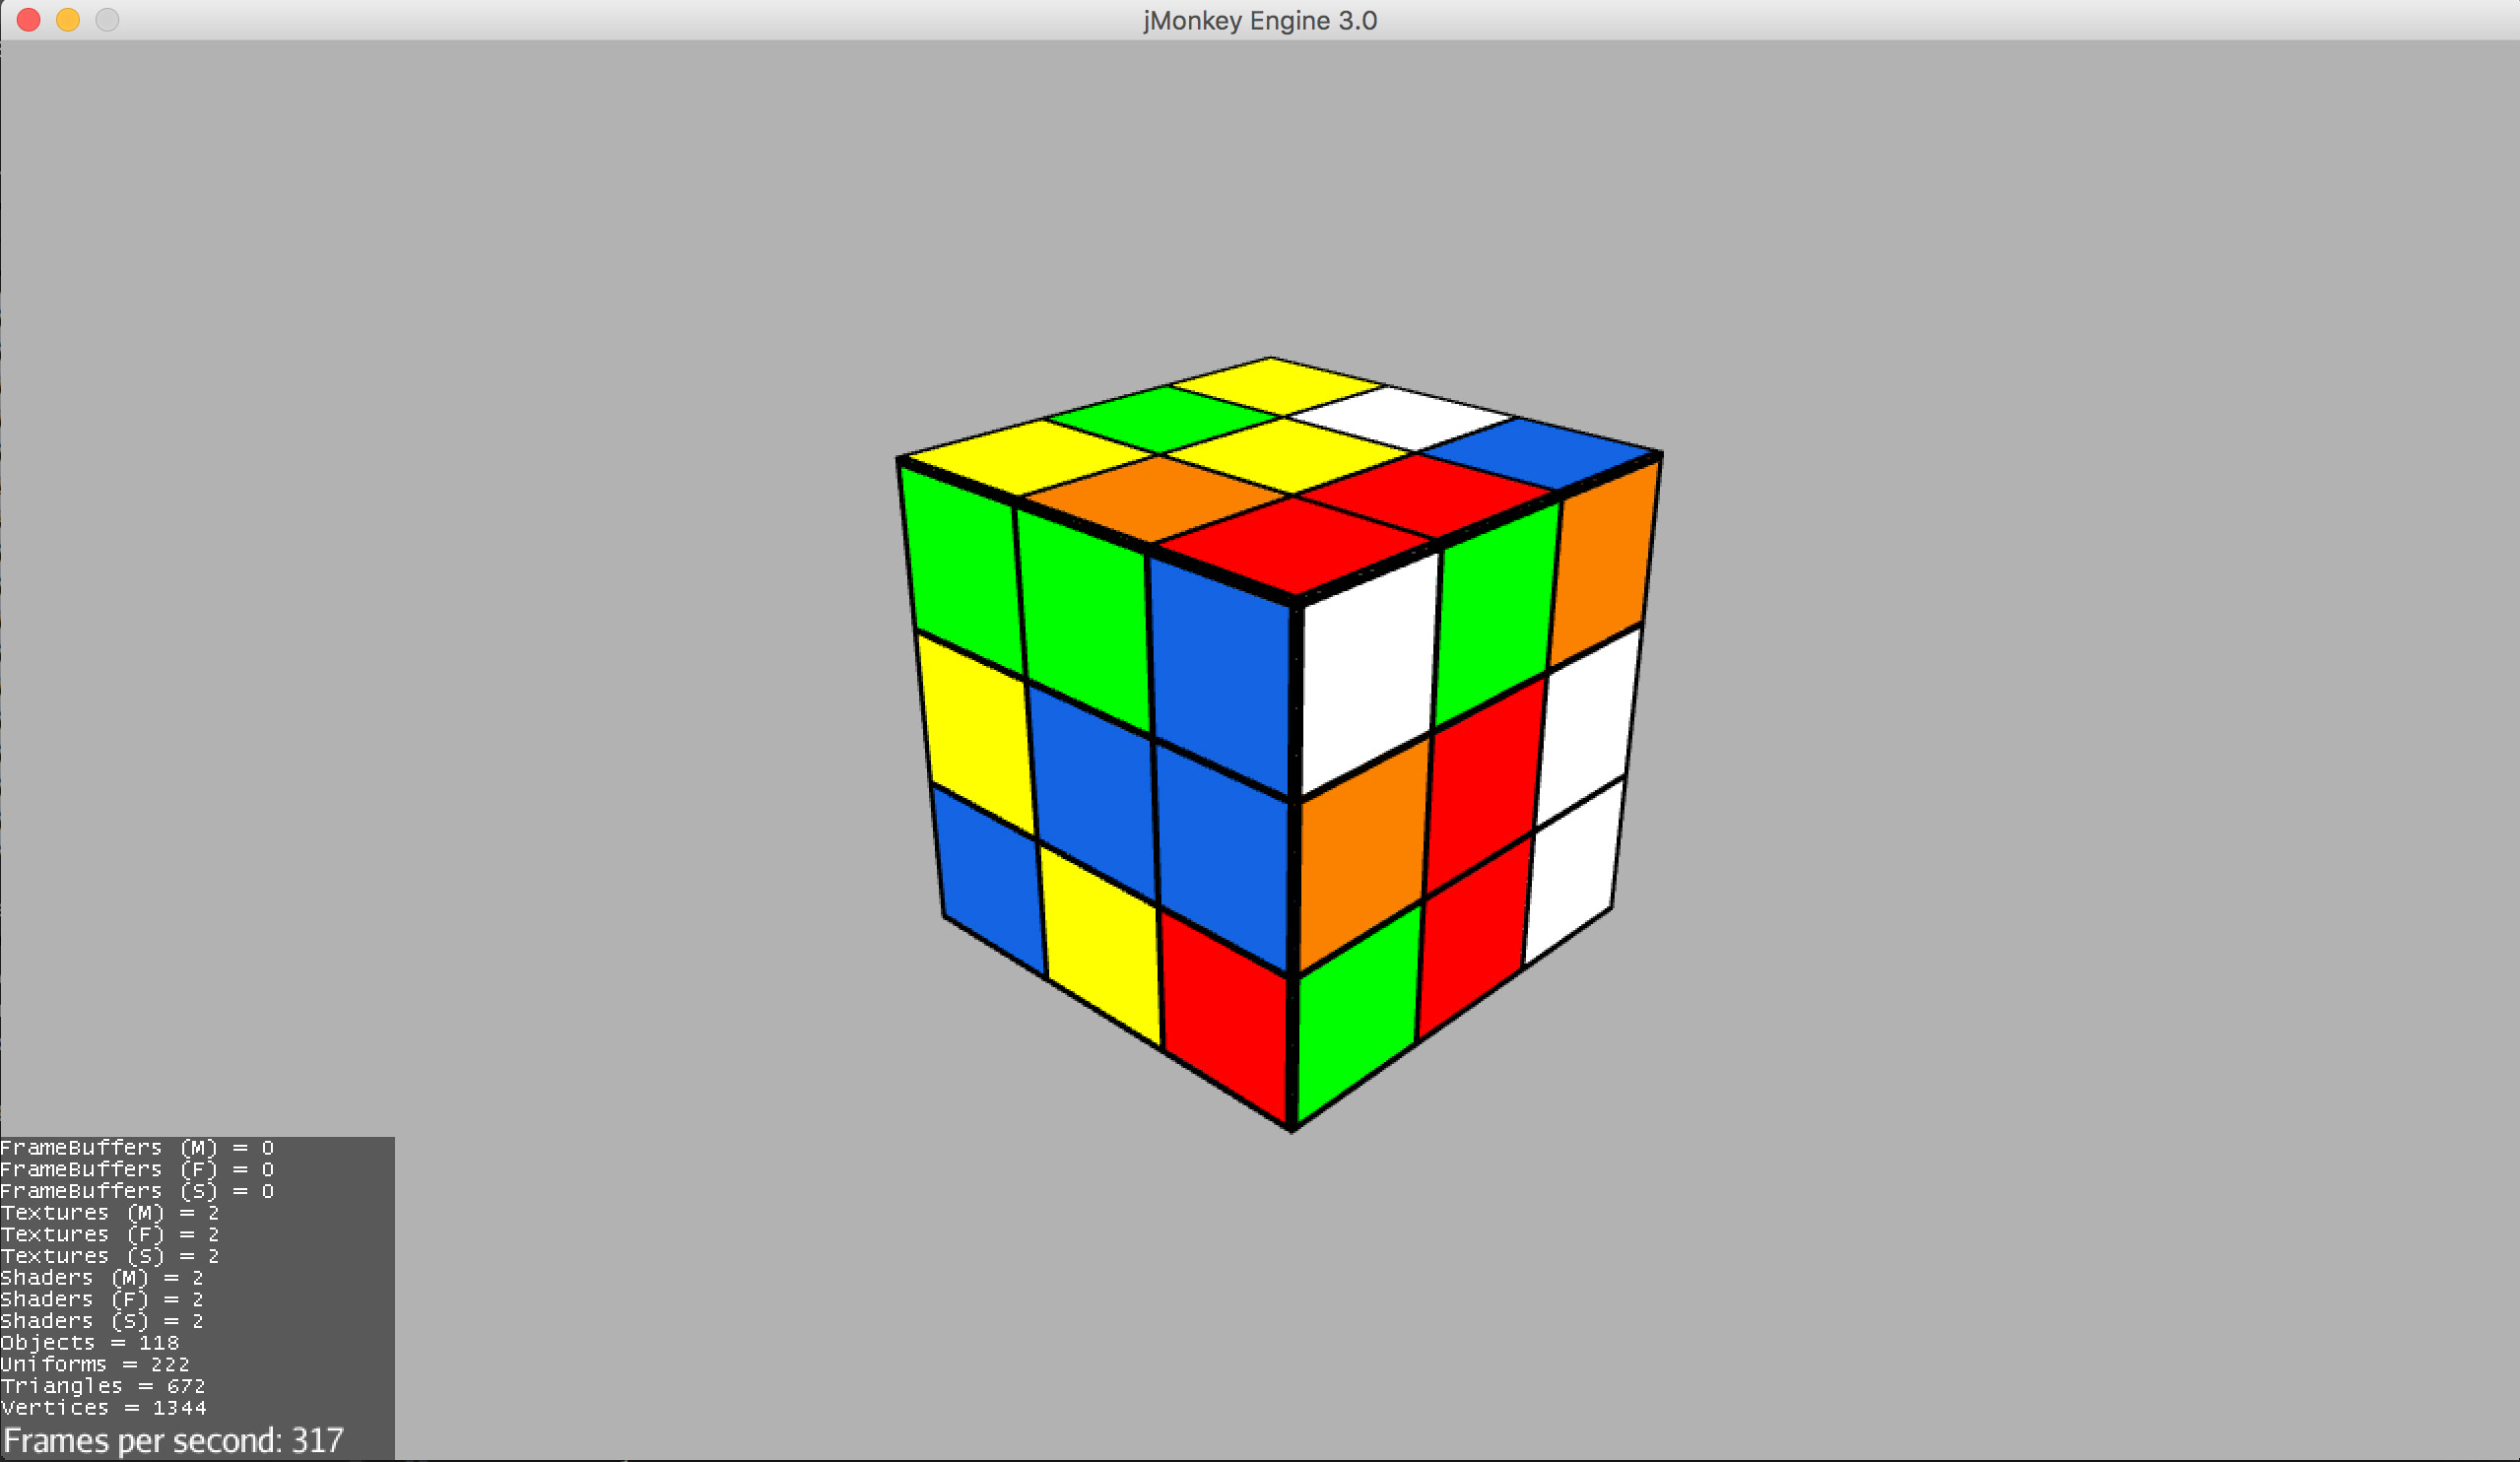Click the 'Vertices = 1344' stat line
This screenshot has width=2520, height=1462.
coord(104,1408)
